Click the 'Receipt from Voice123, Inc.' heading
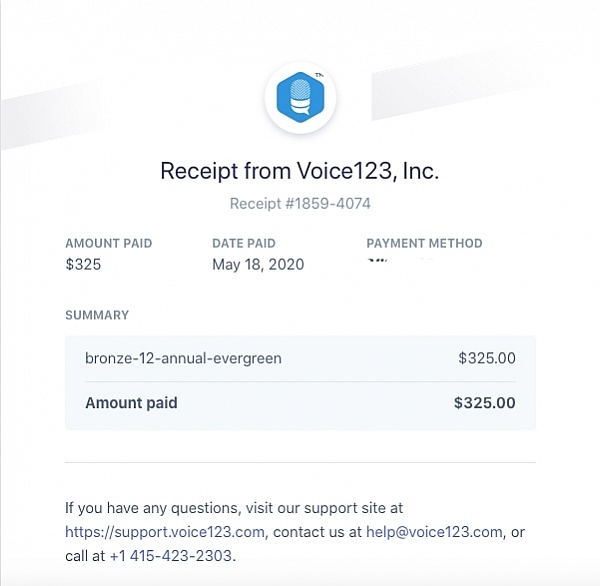The height and width of the screenshot is (586, 600). pyautogui.click(x=300, y=171)
